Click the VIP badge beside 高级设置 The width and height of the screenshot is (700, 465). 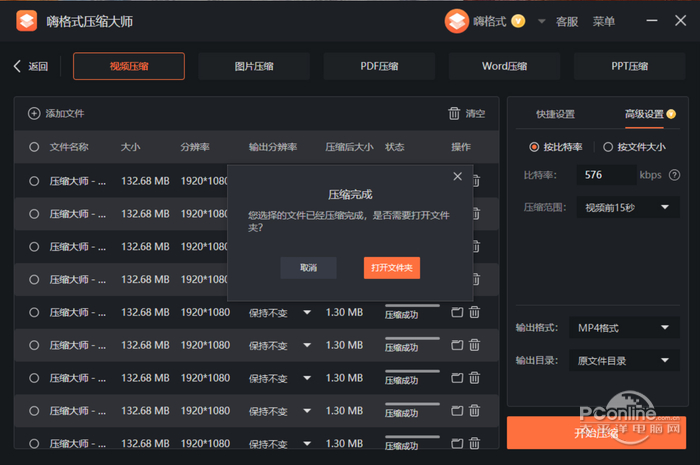click(671, 114)
